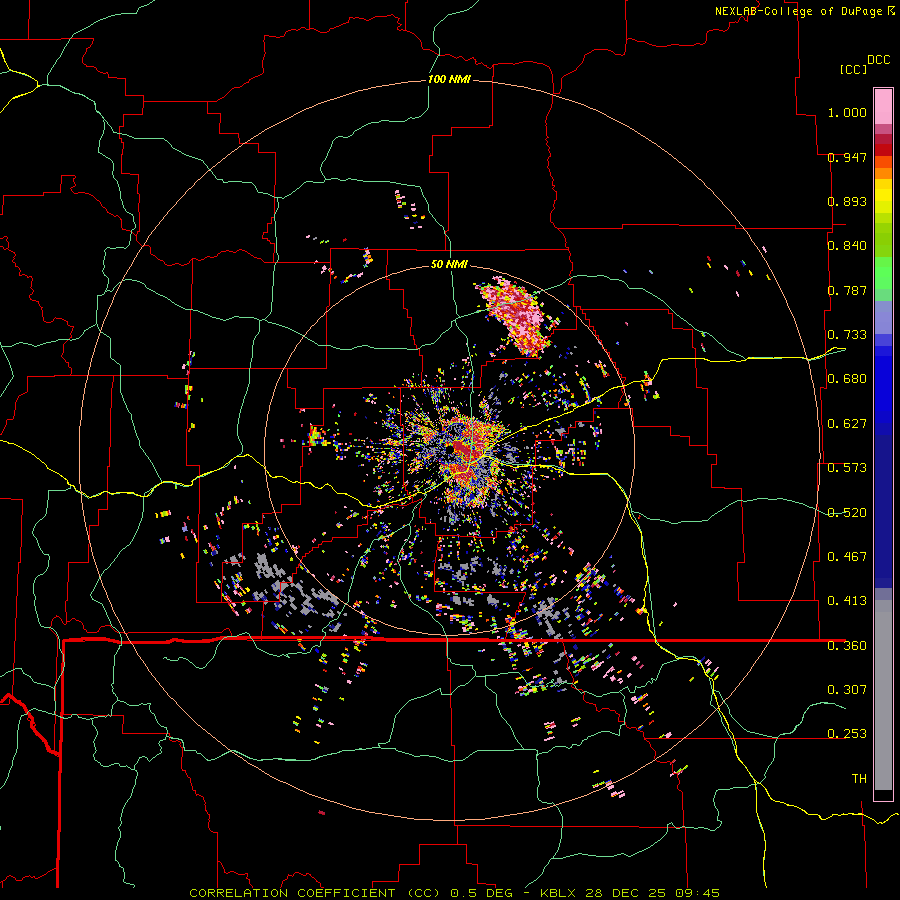This screenshot has height=900, width=900.
Task: Click the 0.307 legend value
Action: pos(847,689)
